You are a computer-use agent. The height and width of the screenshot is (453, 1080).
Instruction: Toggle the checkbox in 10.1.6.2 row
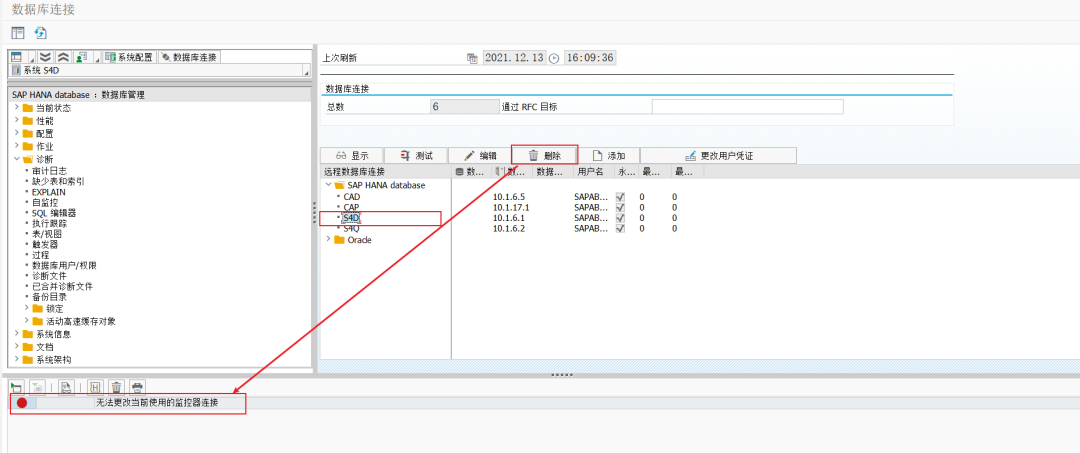point(621,229)
